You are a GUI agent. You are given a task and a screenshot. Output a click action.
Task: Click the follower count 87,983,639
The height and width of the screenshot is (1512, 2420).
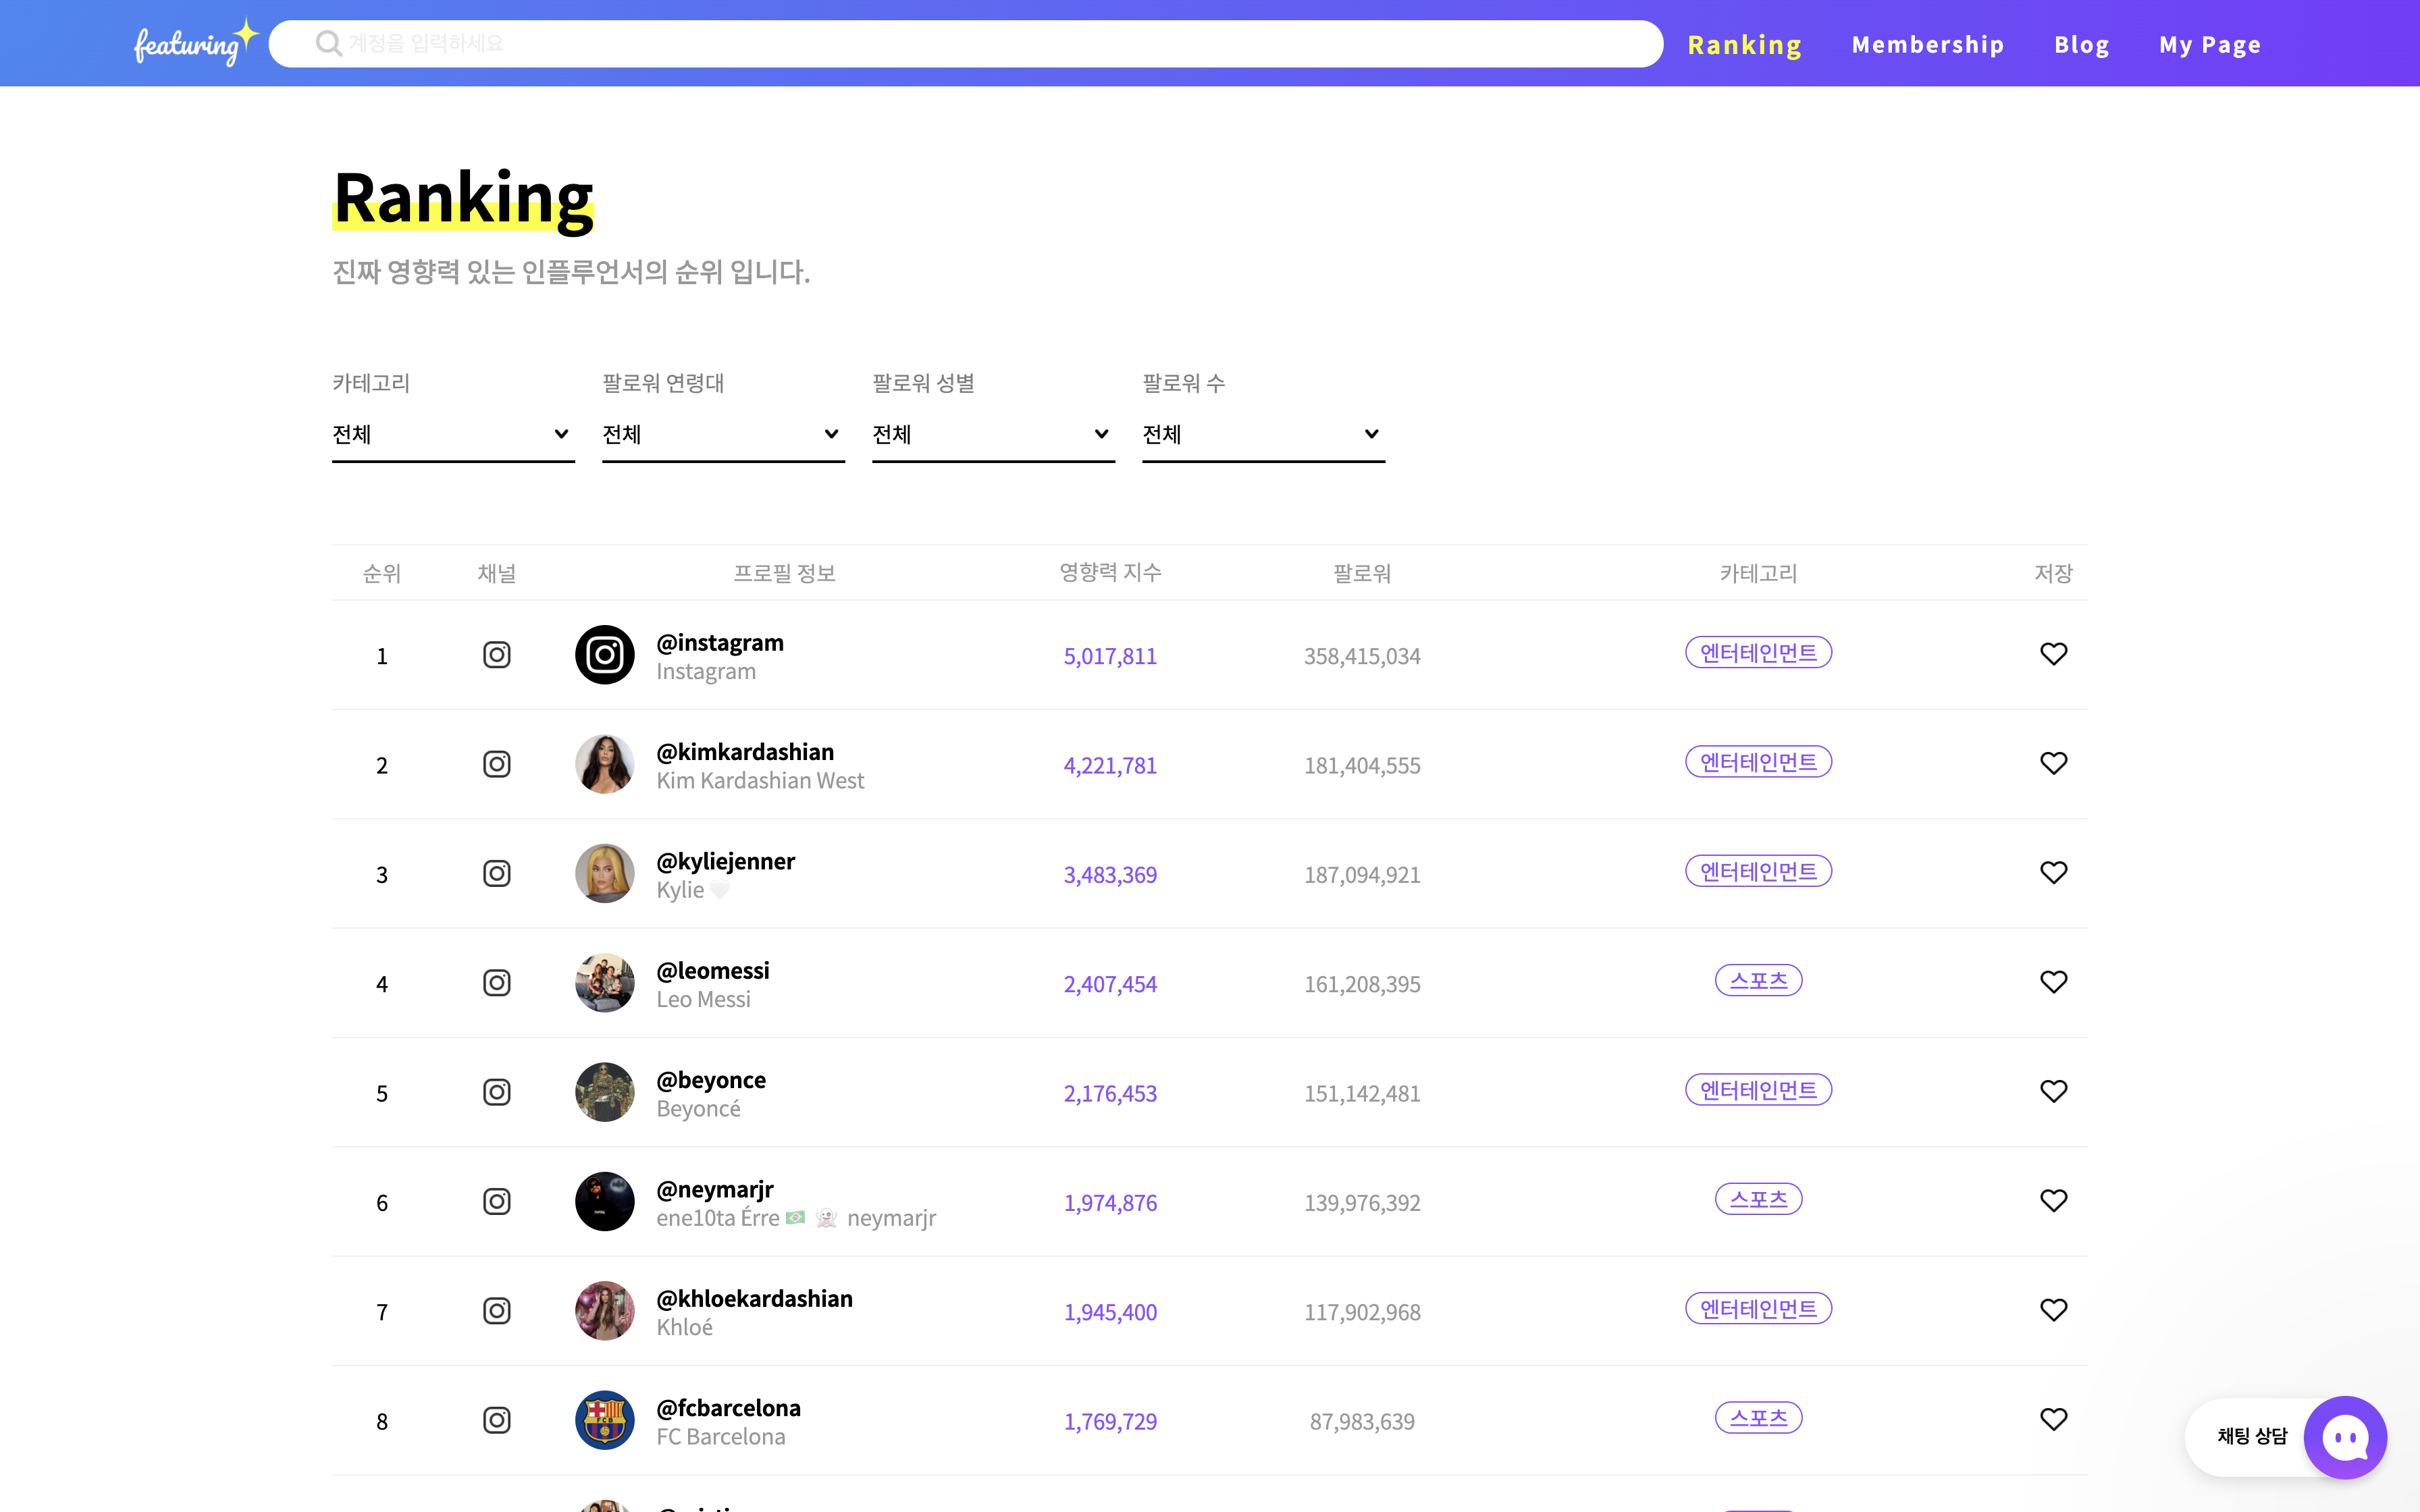[1362, 1422]
